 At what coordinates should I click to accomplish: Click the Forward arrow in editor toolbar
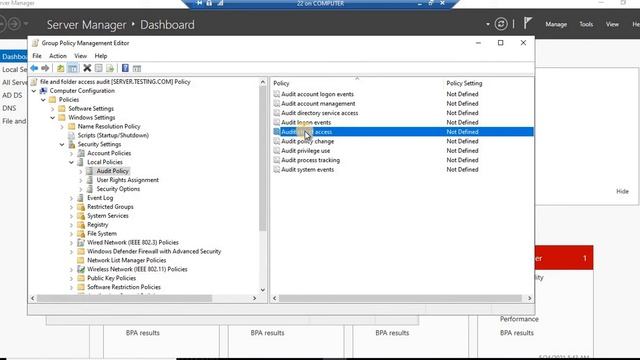(x=45, y=68)
